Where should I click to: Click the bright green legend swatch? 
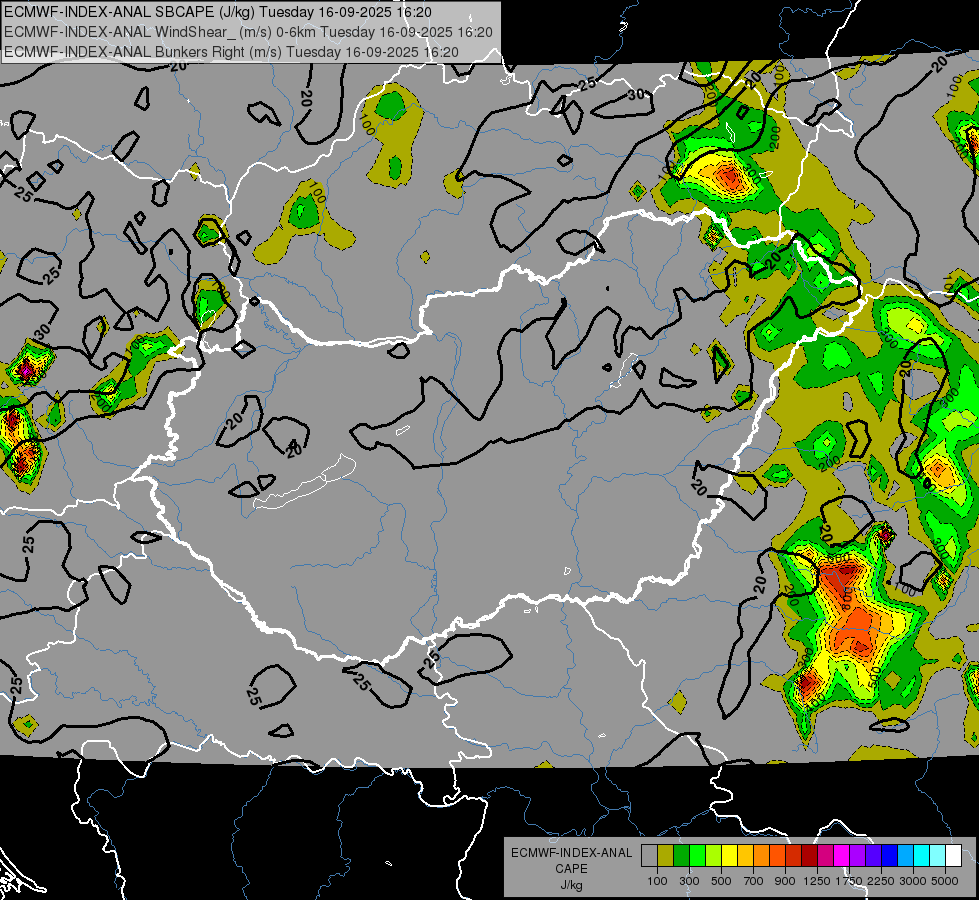click(x=697, y=856)
